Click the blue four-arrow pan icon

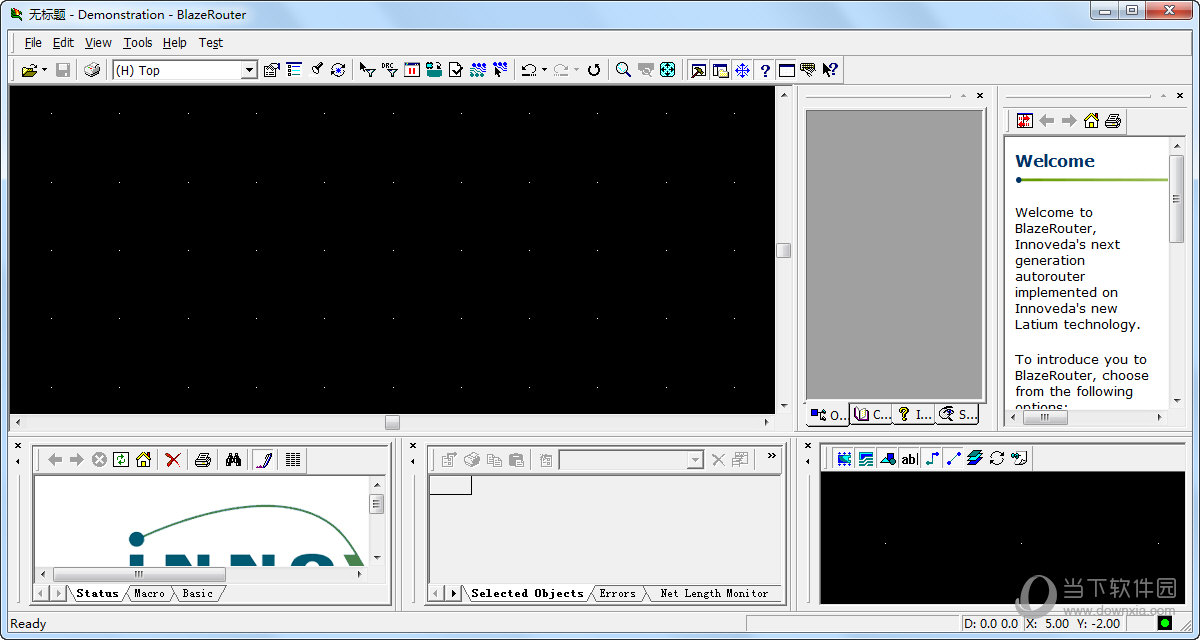[742, 70]
